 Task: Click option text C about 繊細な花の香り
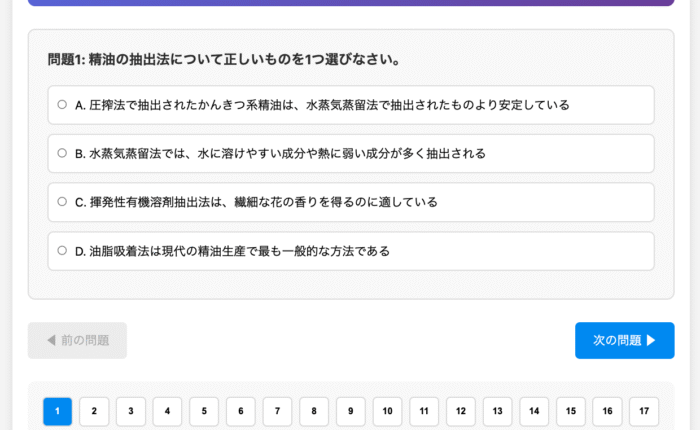point(256,202)
